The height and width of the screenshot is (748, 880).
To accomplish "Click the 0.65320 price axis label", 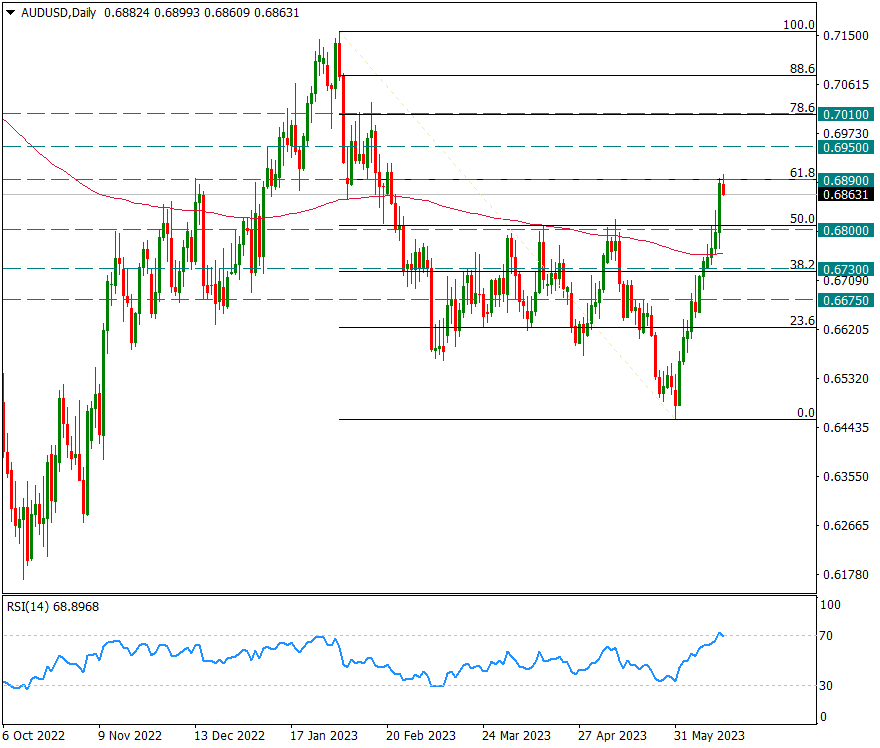I will [x=846, y=379].
